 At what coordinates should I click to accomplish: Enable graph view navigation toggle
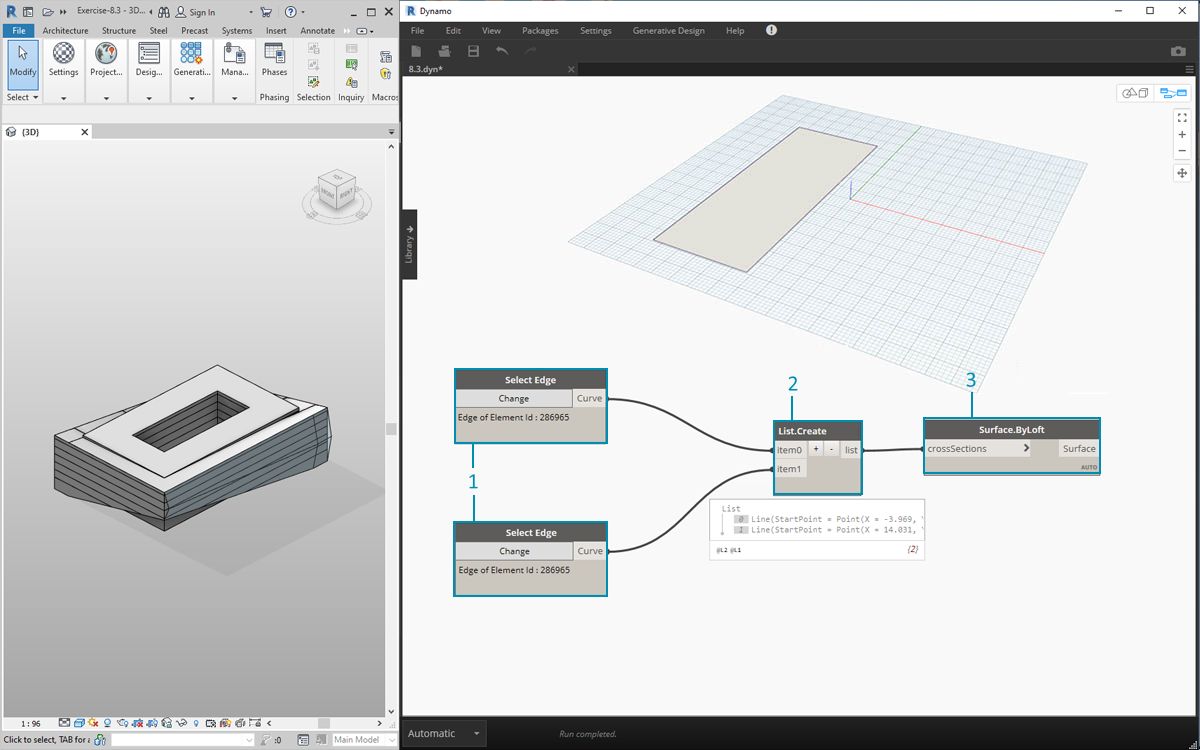click(x=1171, y=93)
